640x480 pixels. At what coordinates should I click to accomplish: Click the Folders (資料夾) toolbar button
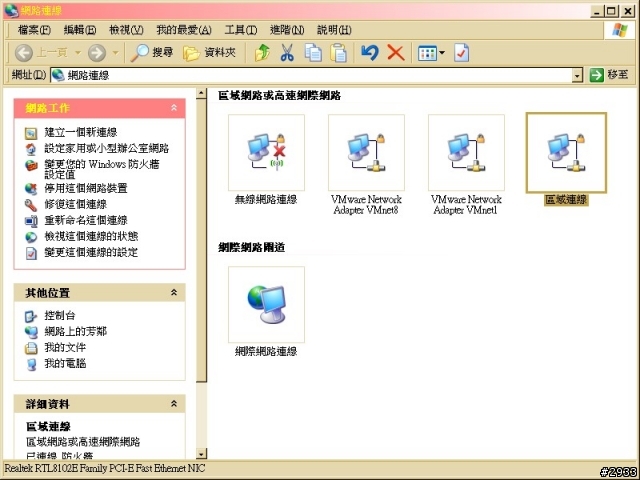click(209, 53)
